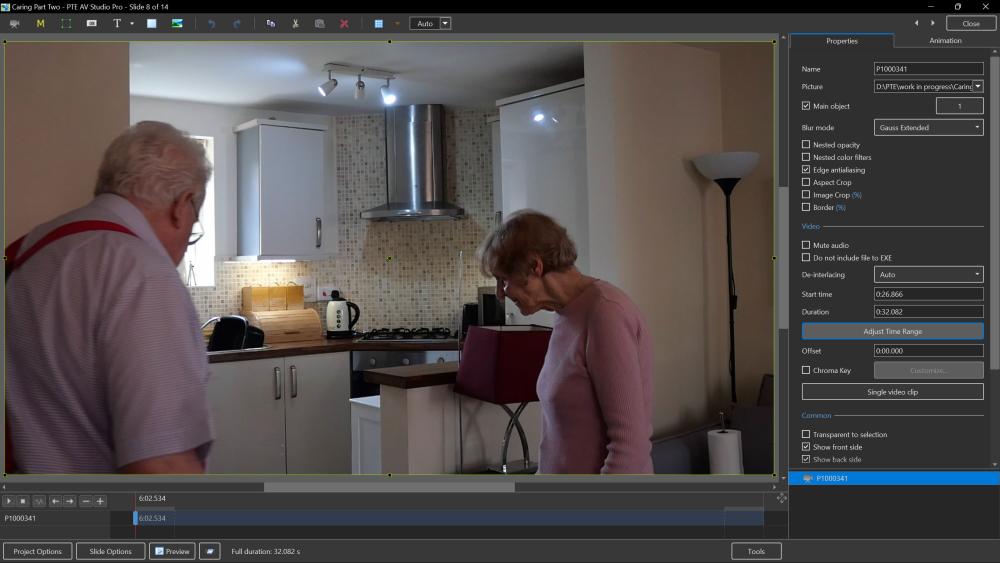Screen dimensions: 1000x563
Task: Select the green Frame tool icon
Action: pyautogui.click(x=66, y=23)
